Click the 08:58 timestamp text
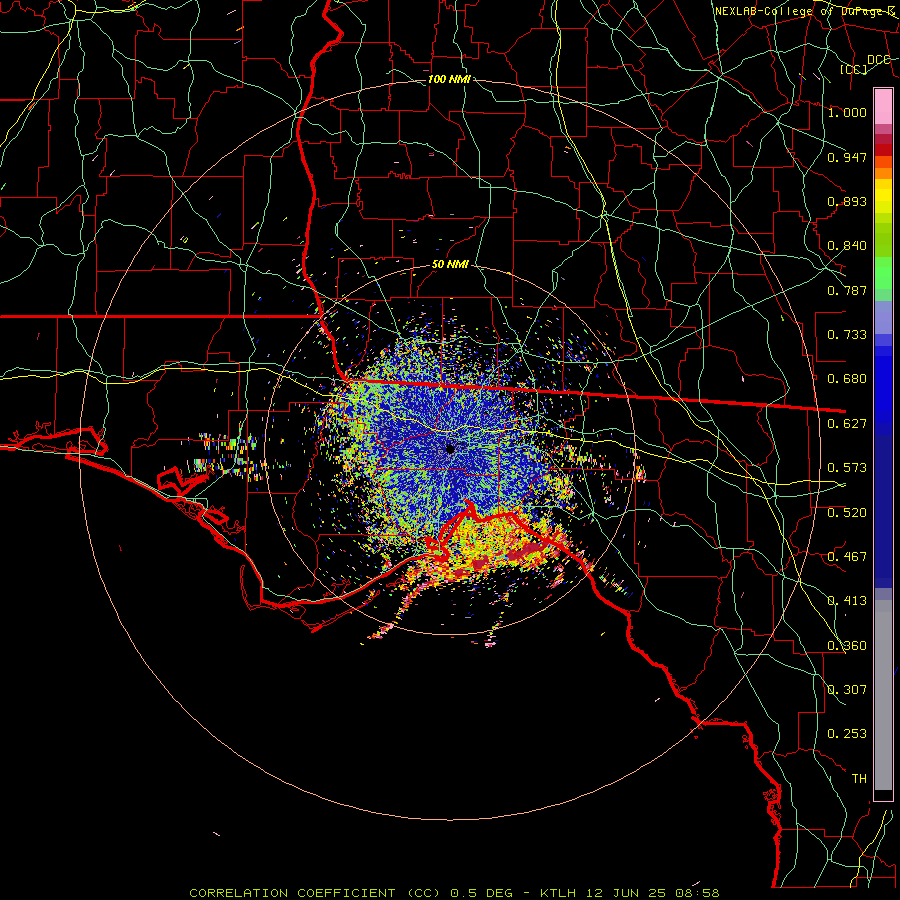Image resolution: width=900 pixels, height=900 pixels. coord(697,893)
